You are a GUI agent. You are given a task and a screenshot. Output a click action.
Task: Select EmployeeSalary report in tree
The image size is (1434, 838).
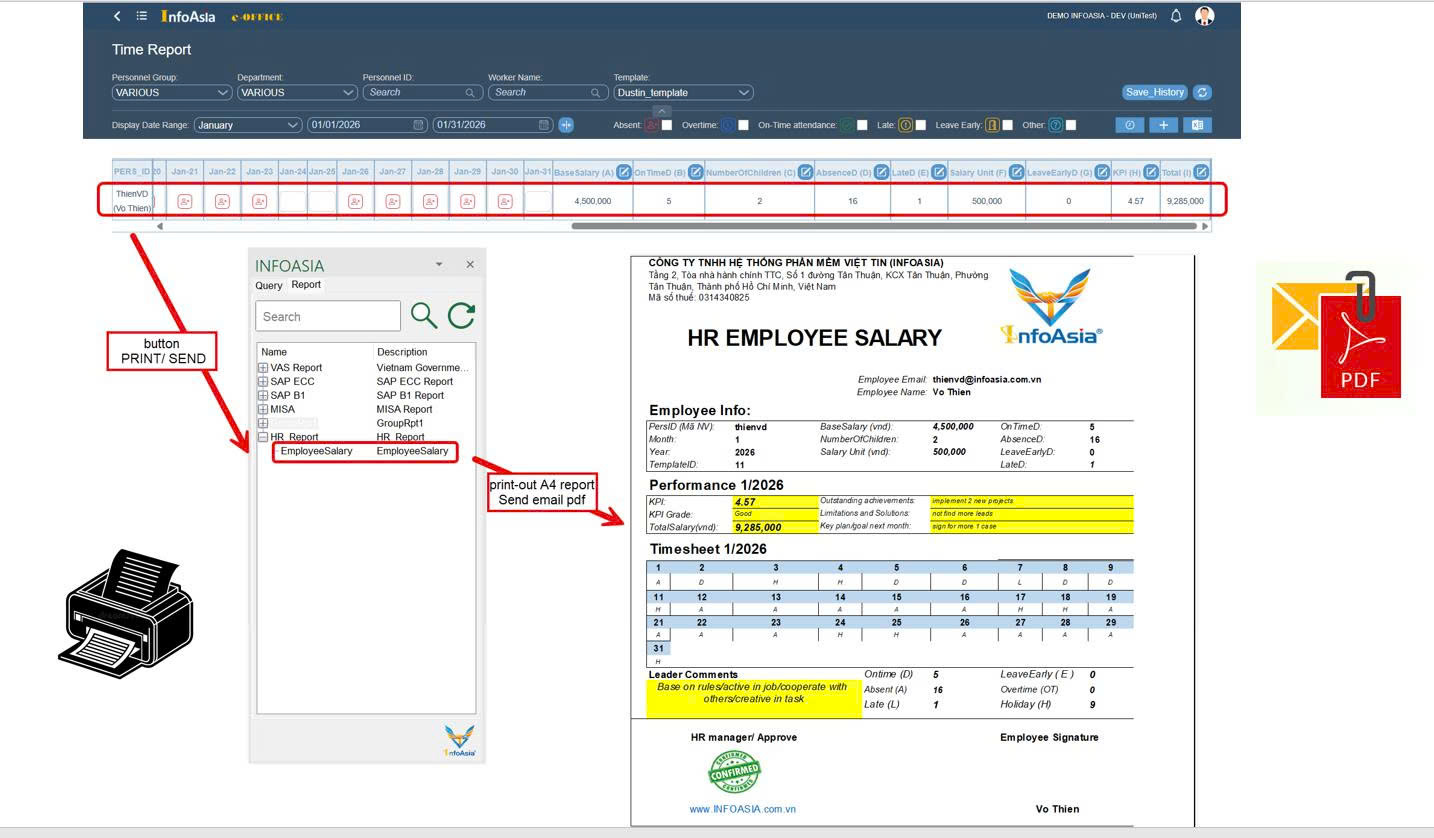click(316, 451)
